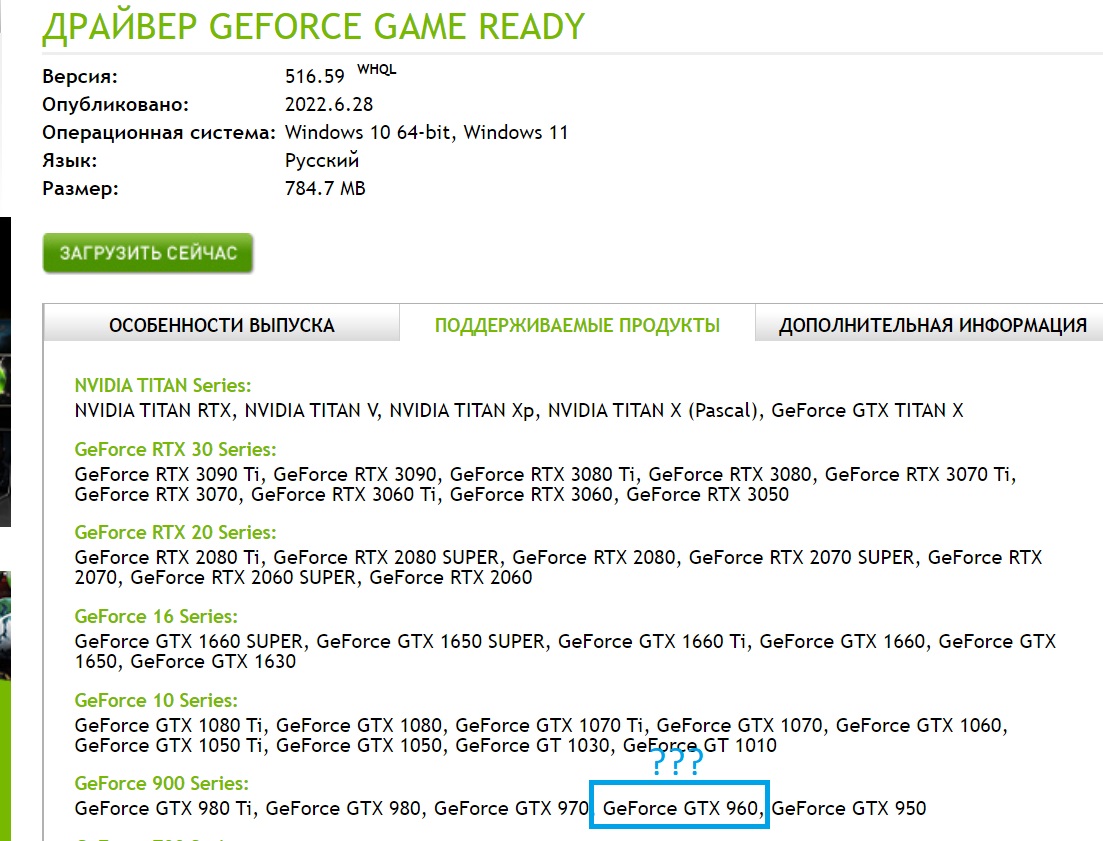Click GeForce GTX 1630 entry
The height and width of the screenshot is (841, 1103).
[213, 662]
